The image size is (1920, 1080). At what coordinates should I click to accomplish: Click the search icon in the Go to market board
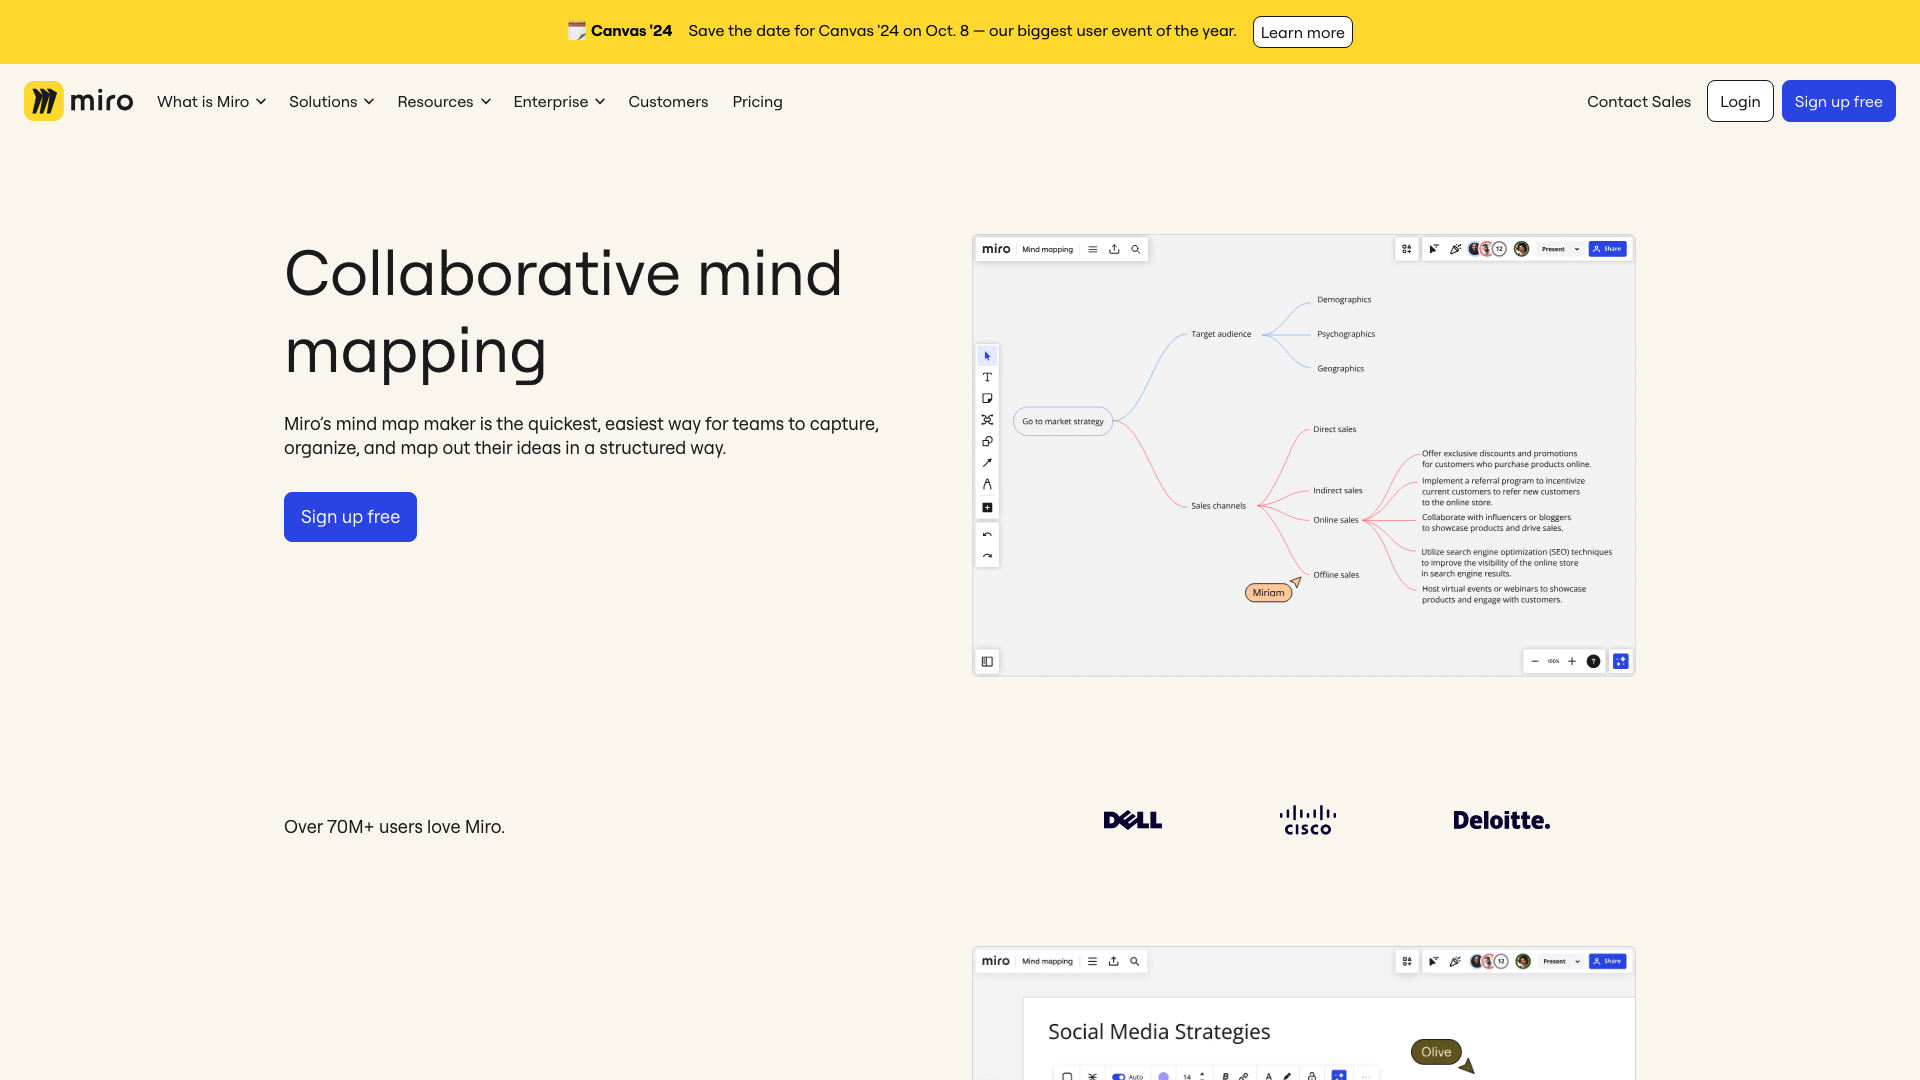click(x=1136, y=249)
